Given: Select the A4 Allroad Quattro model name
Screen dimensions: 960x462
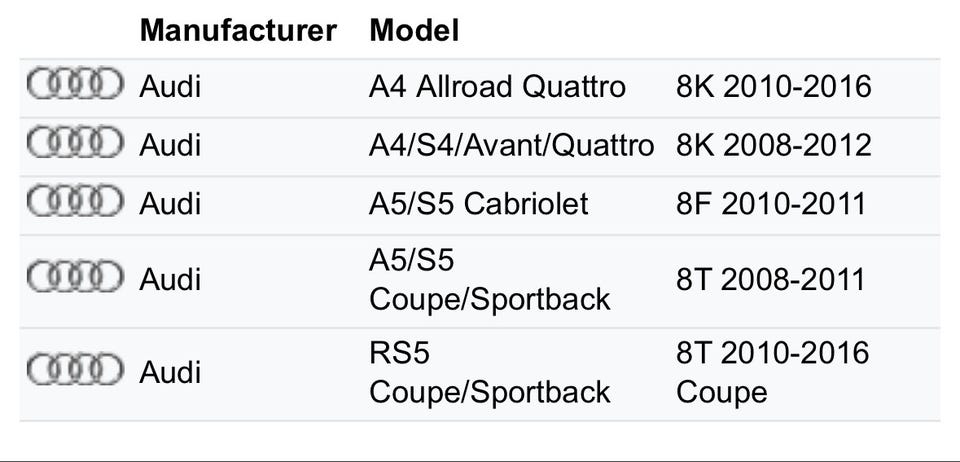Looking at the screenshot, I should click(x=497, y=87).
